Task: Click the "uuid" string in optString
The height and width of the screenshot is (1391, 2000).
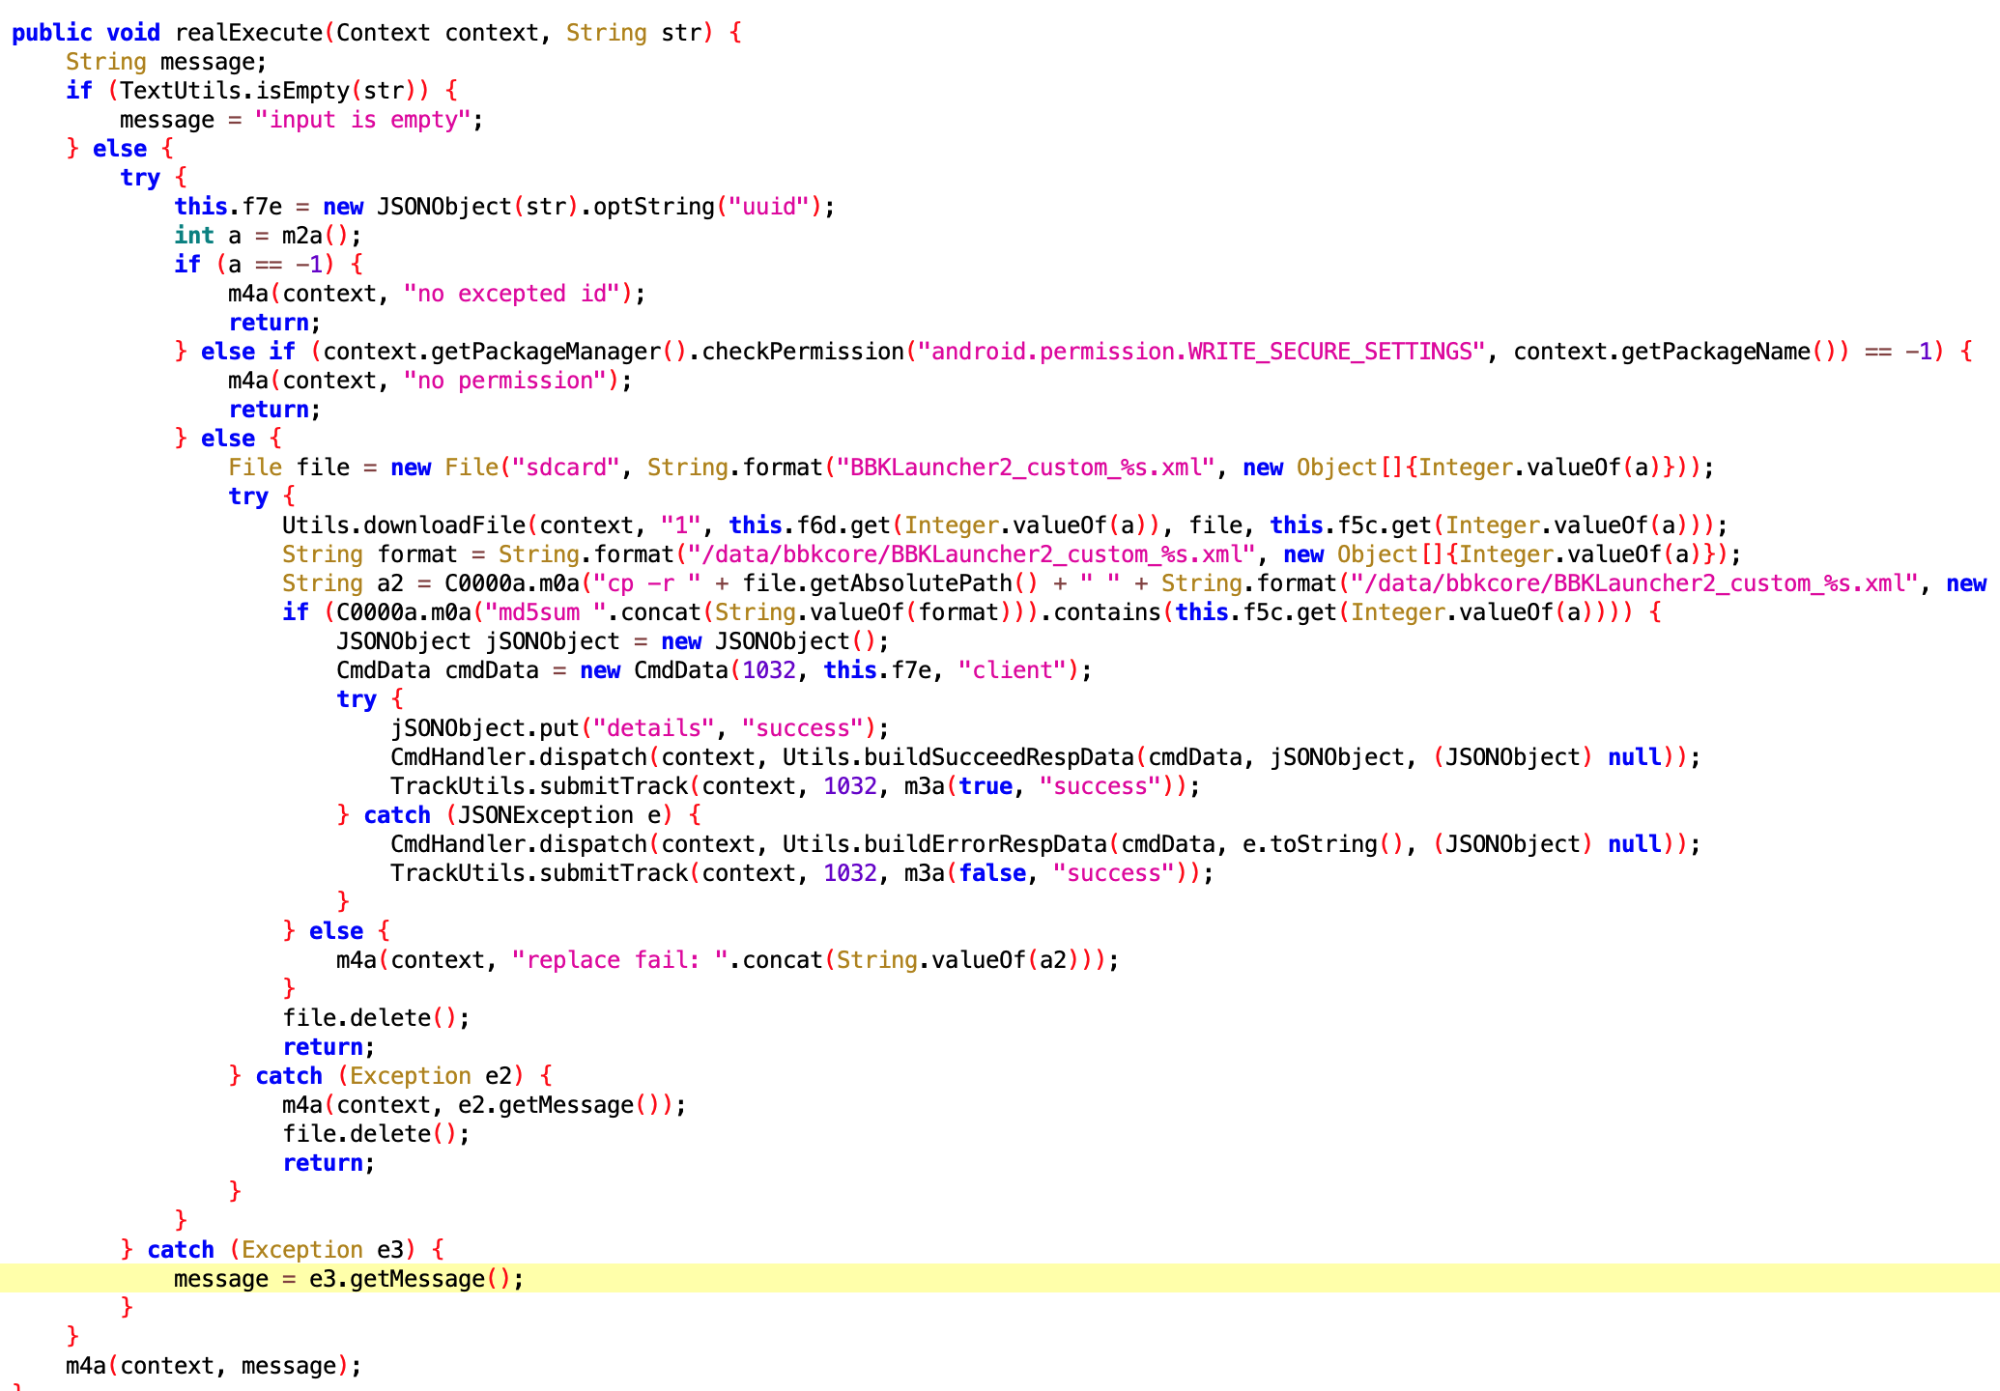Action: click(768, 206)
